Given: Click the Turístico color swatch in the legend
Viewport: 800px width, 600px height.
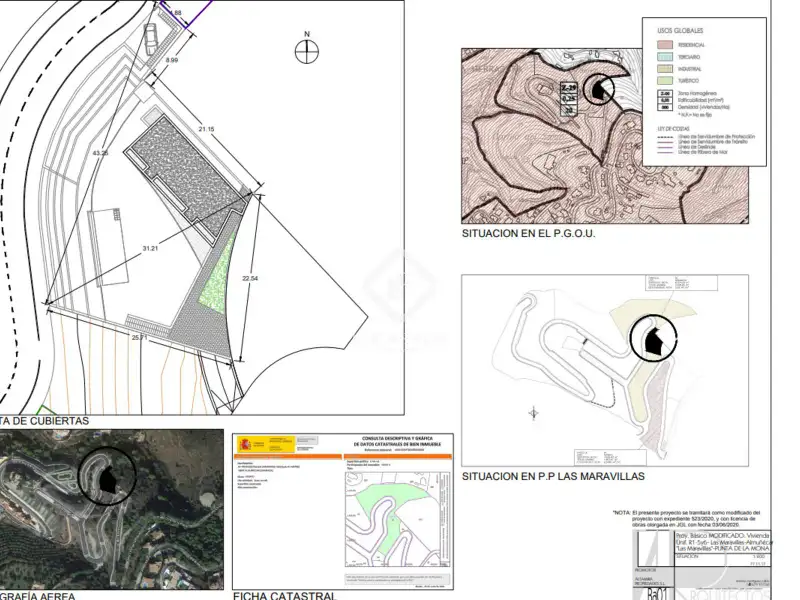Looking at the screenshot, I should click(665, 81).
